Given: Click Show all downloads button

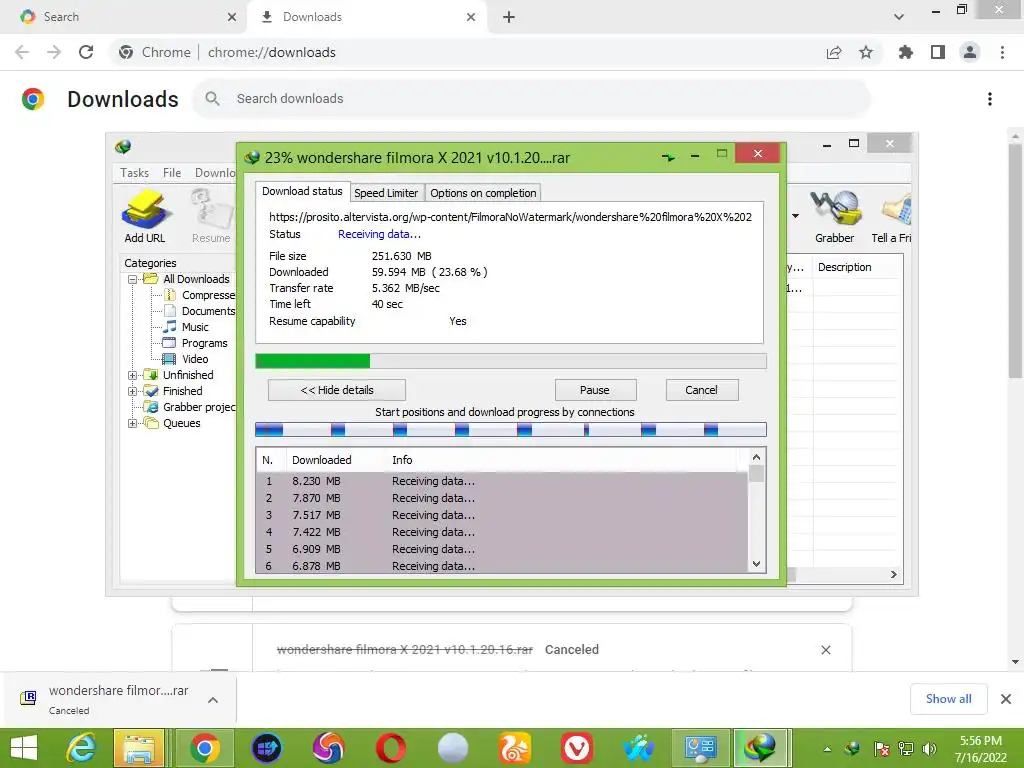Looking at the screenshot, I should click(948, 699).
